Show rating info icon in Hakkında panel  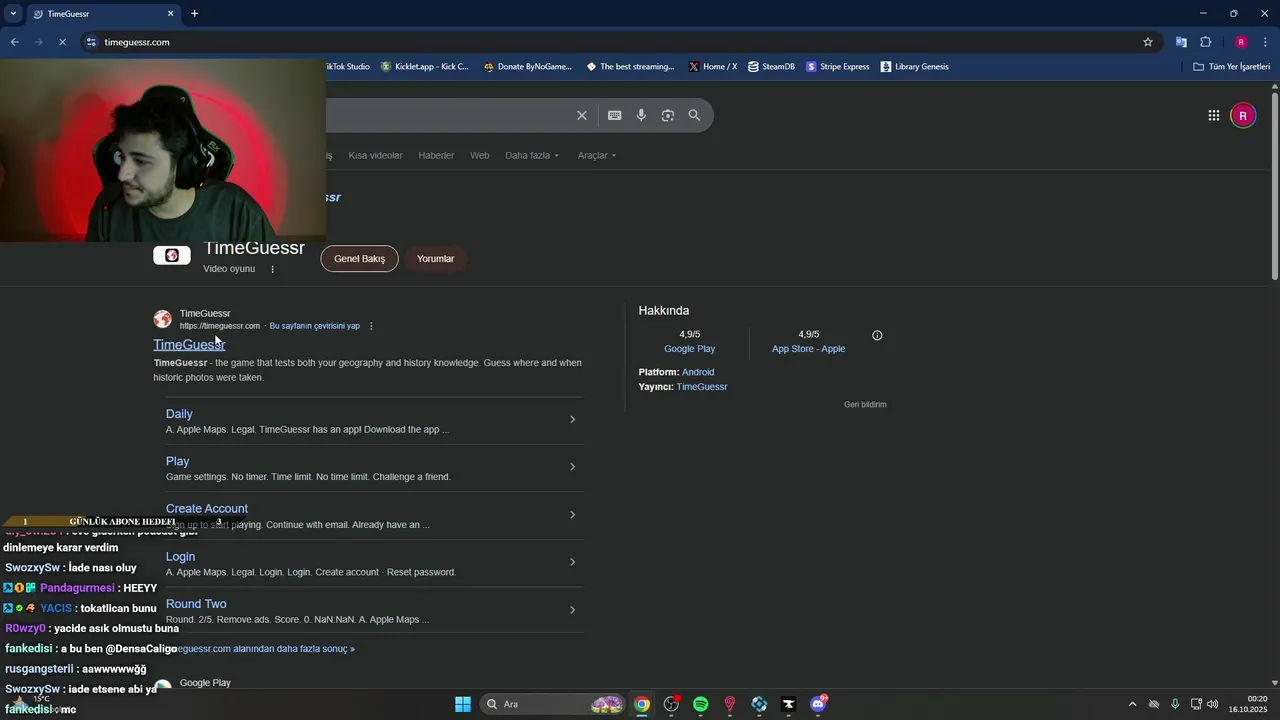tap(877, 335)
